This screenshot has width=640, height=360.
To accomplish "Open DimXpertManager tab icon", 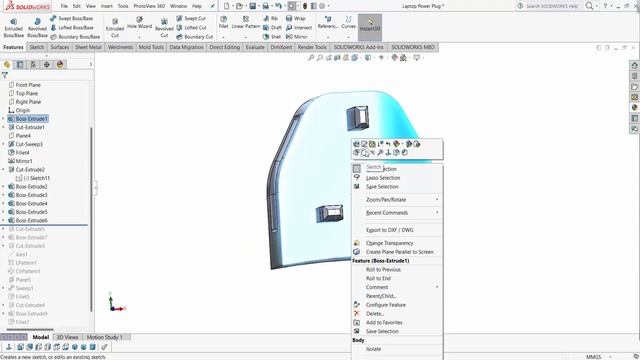I will click(47, 64).
